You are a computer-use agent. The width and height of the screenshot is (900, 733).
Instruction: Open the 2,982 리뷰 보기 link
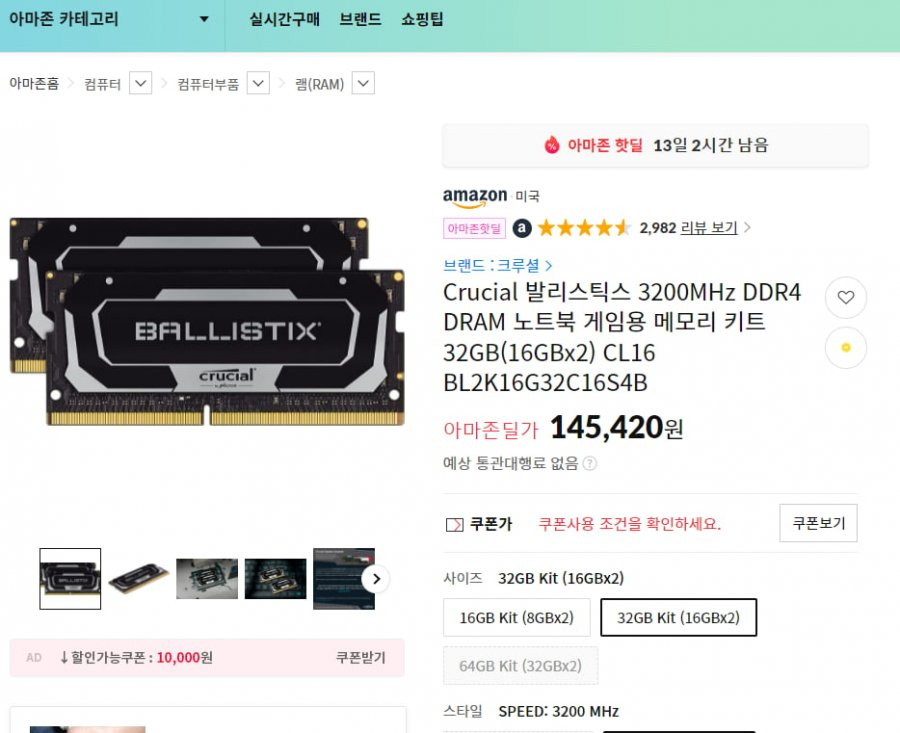click(x=689, y=228)
